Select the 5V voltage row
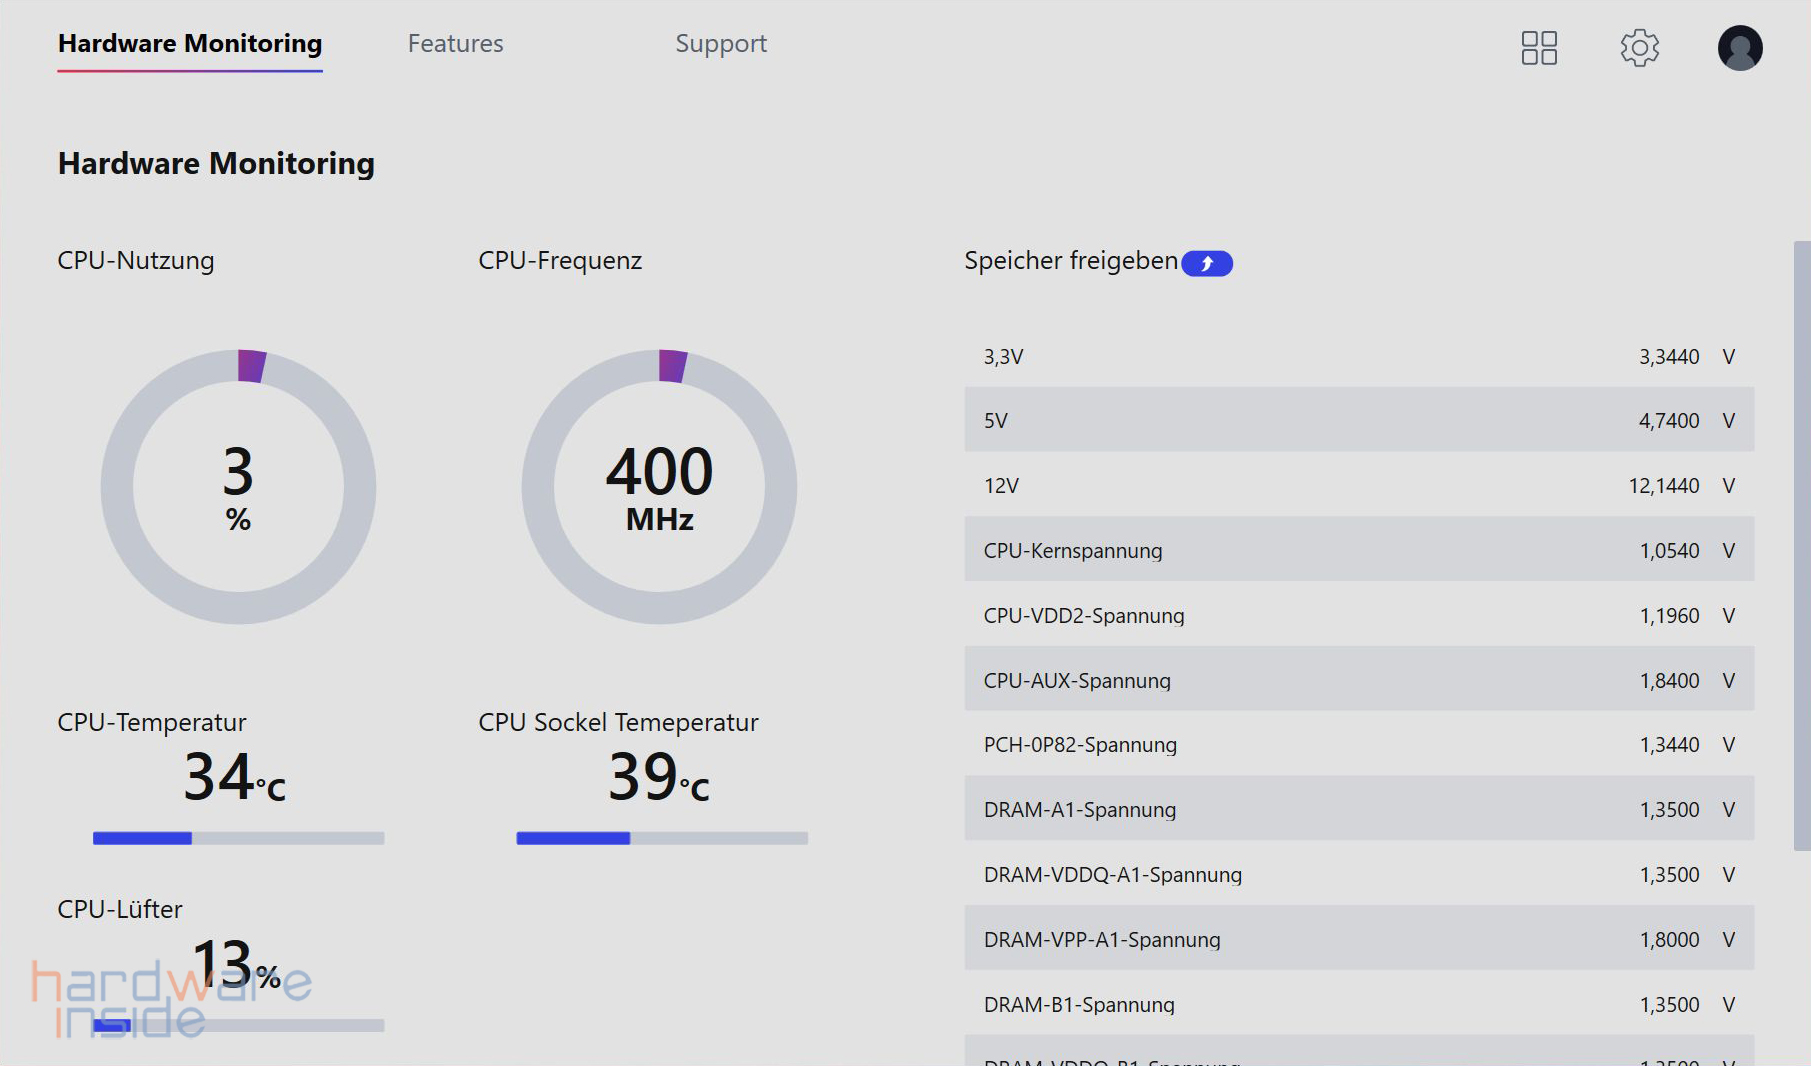 [1358, 420]
